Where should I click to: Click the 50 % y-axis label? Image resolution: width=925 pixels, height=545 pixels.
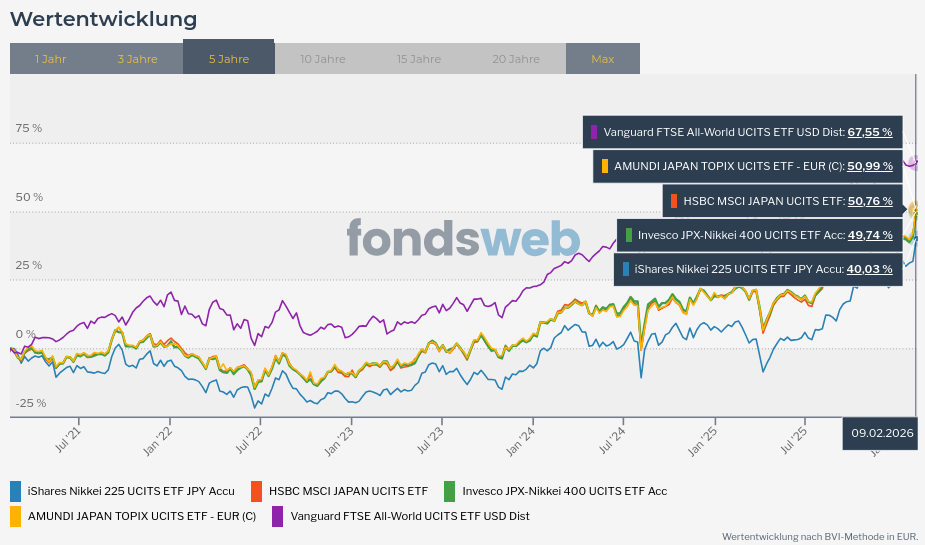[29, 197]
